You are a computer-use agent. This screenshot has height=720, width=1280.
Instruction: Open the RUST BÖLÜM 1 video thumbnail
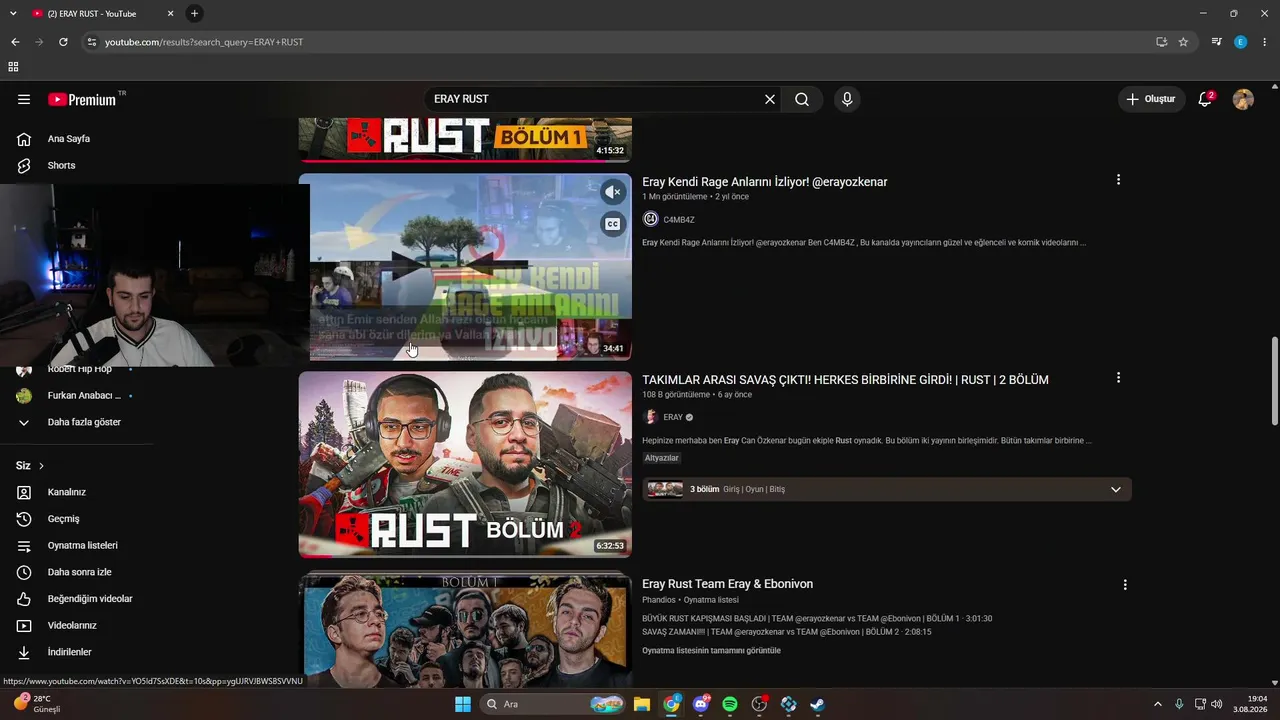point(465,139)
